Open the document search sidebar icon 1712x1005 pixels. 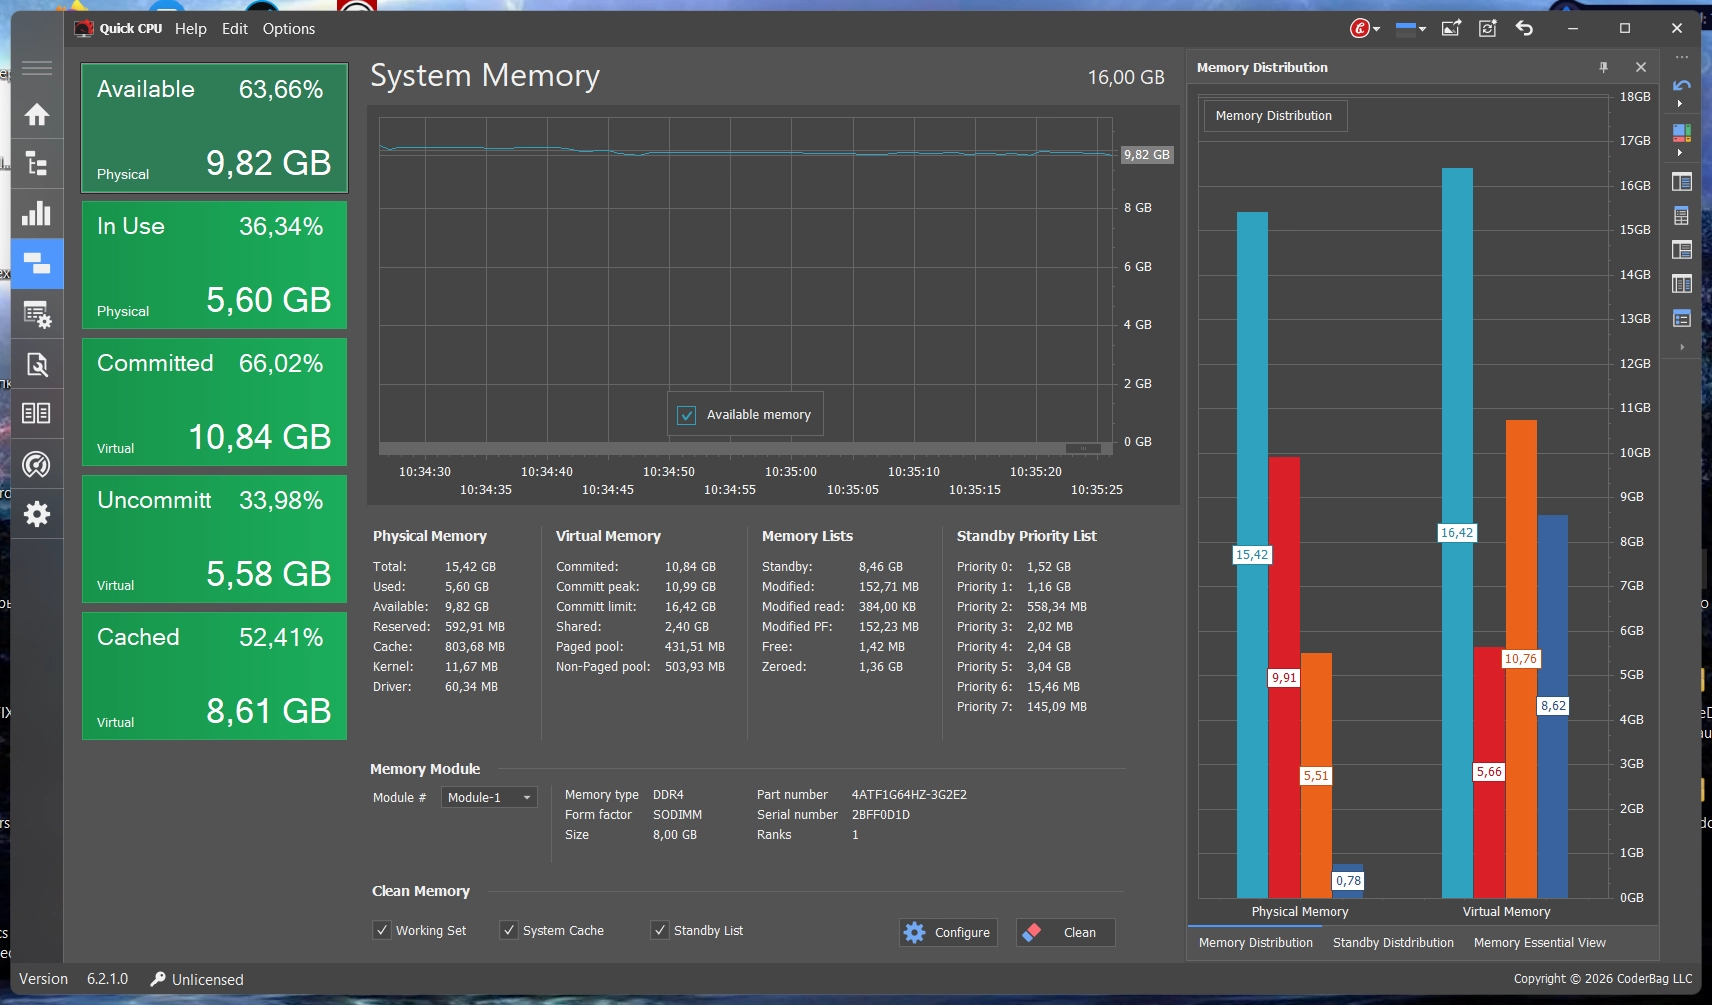click(37, 365)
